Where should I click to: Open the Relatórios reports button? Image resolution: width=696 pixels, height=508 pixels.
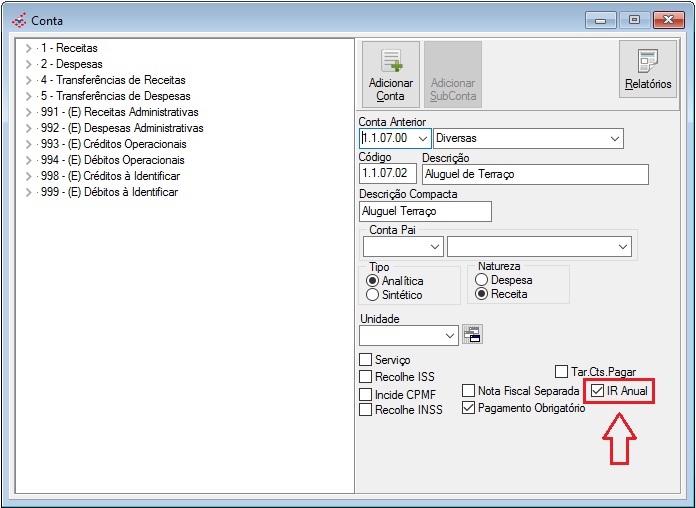click(647, 69)
